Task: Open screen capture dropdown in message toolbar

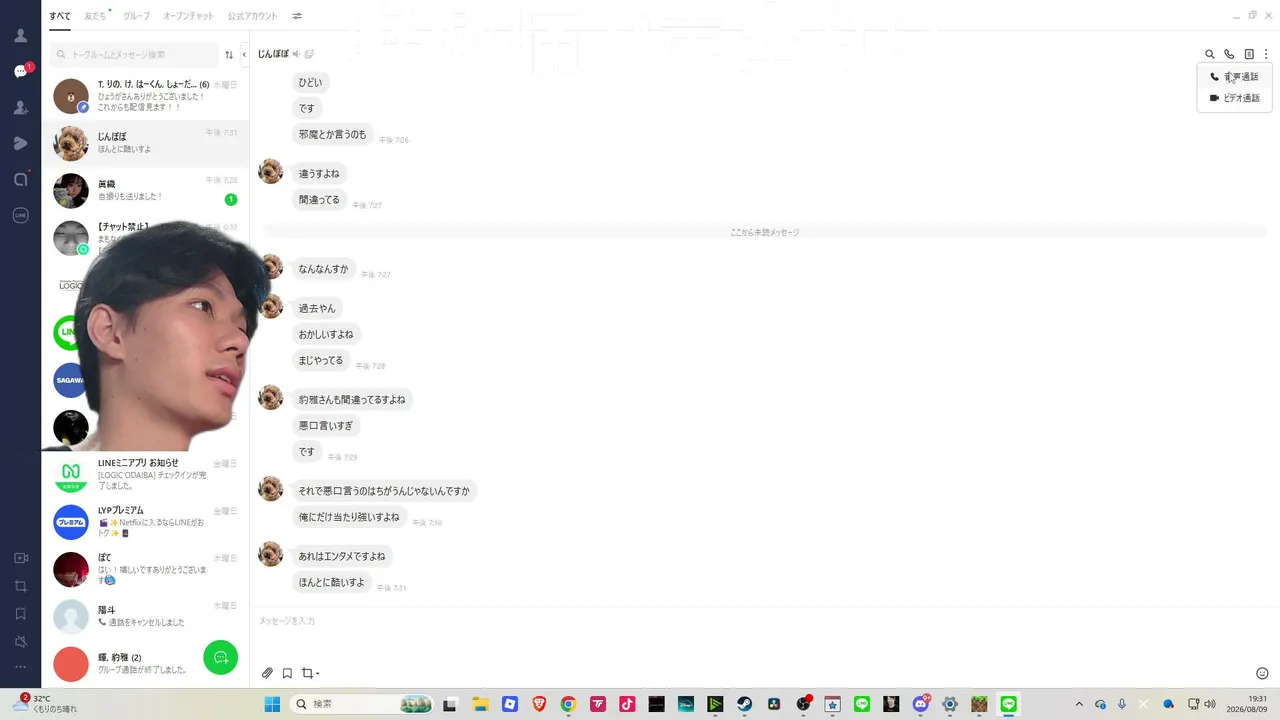Action: pyautogui.click(x=310, y=673)
